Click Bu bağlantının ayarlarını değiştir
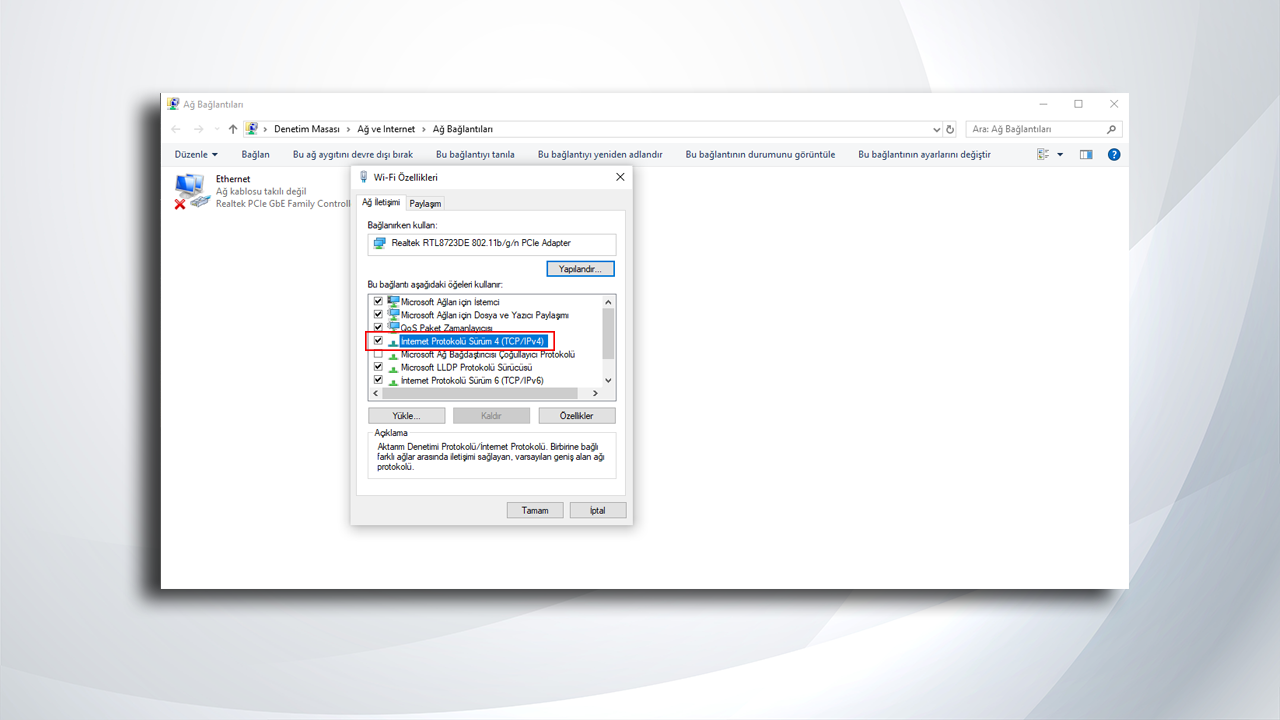The image size is (1280, 720). pos(924,155)
